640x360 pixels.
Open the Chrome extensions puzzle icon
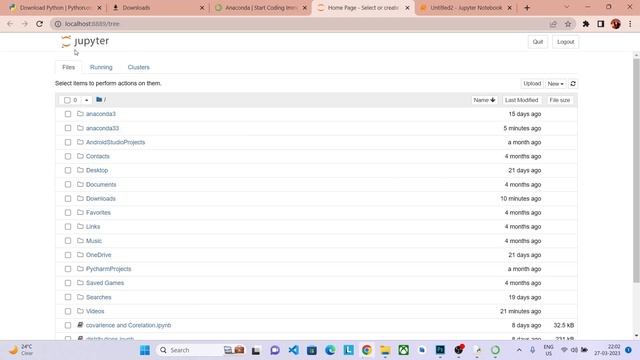(586, 24)
